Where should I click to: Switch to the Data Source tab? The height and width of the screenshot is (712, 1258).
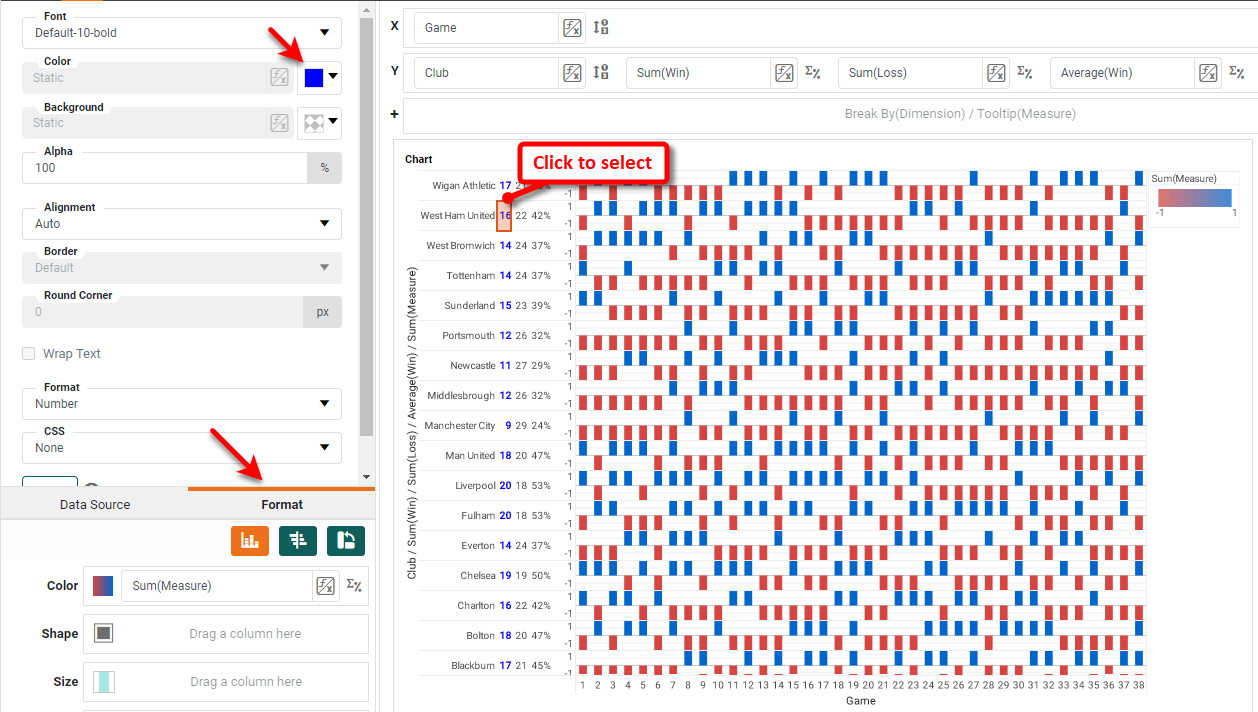click(95, 505)
